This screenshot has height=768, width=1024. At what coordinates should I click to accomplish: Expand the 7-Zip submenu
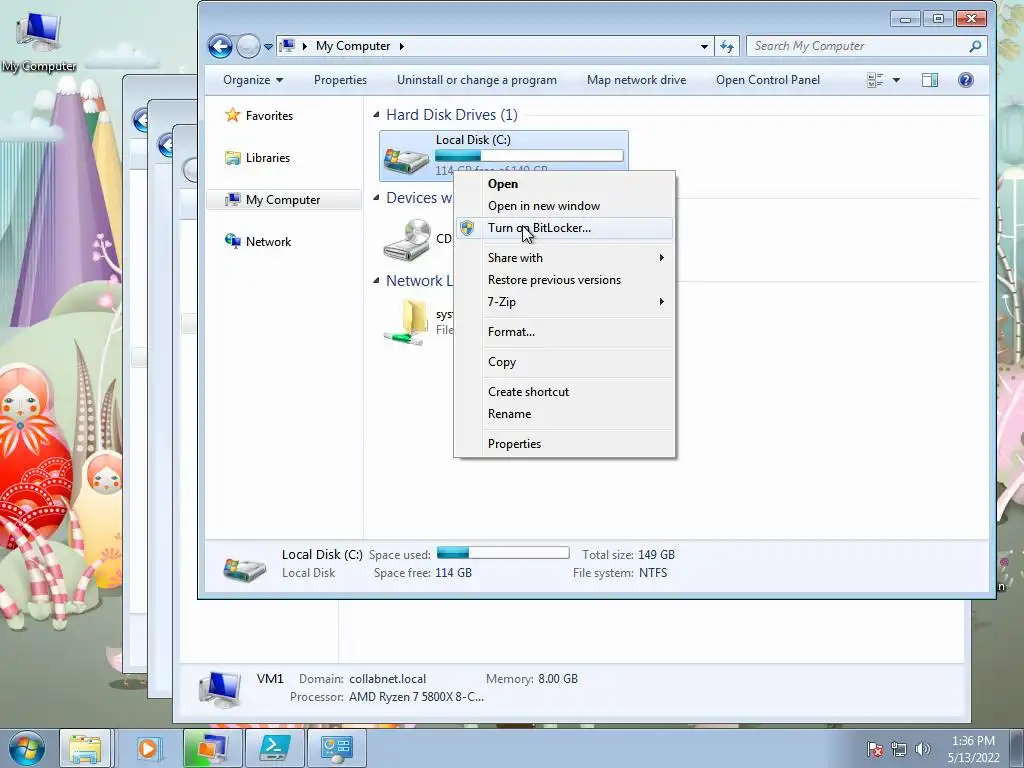(x=565, y=302)
